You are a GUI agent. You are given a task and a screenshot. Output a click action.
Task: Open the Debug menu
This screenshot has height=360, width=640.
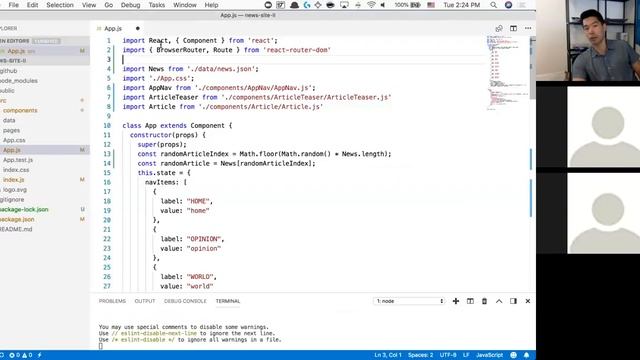(x=130, y=5)
